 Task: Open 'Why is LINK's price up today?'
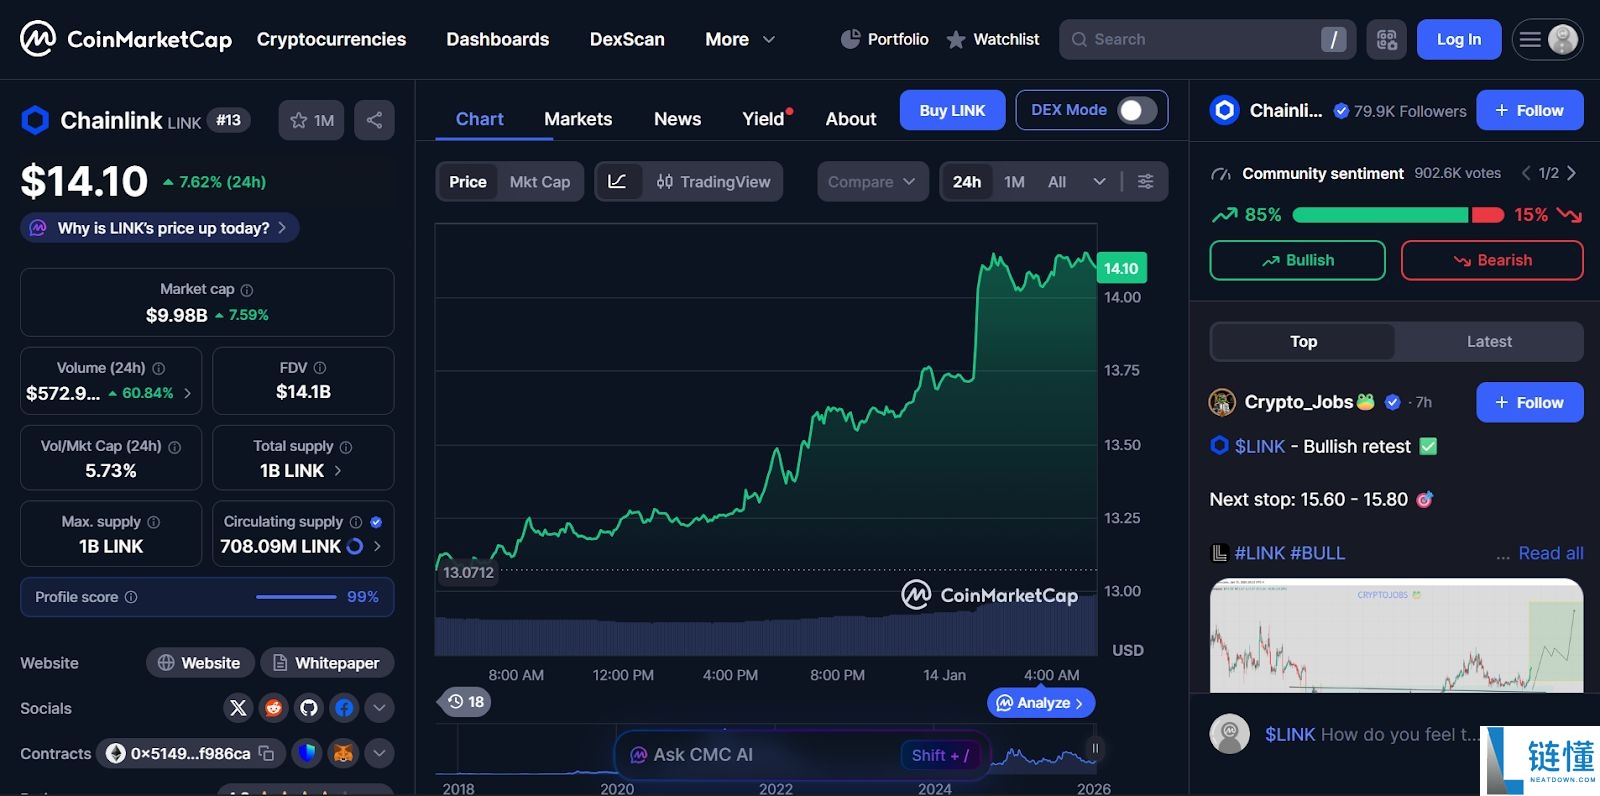(160, 228)
